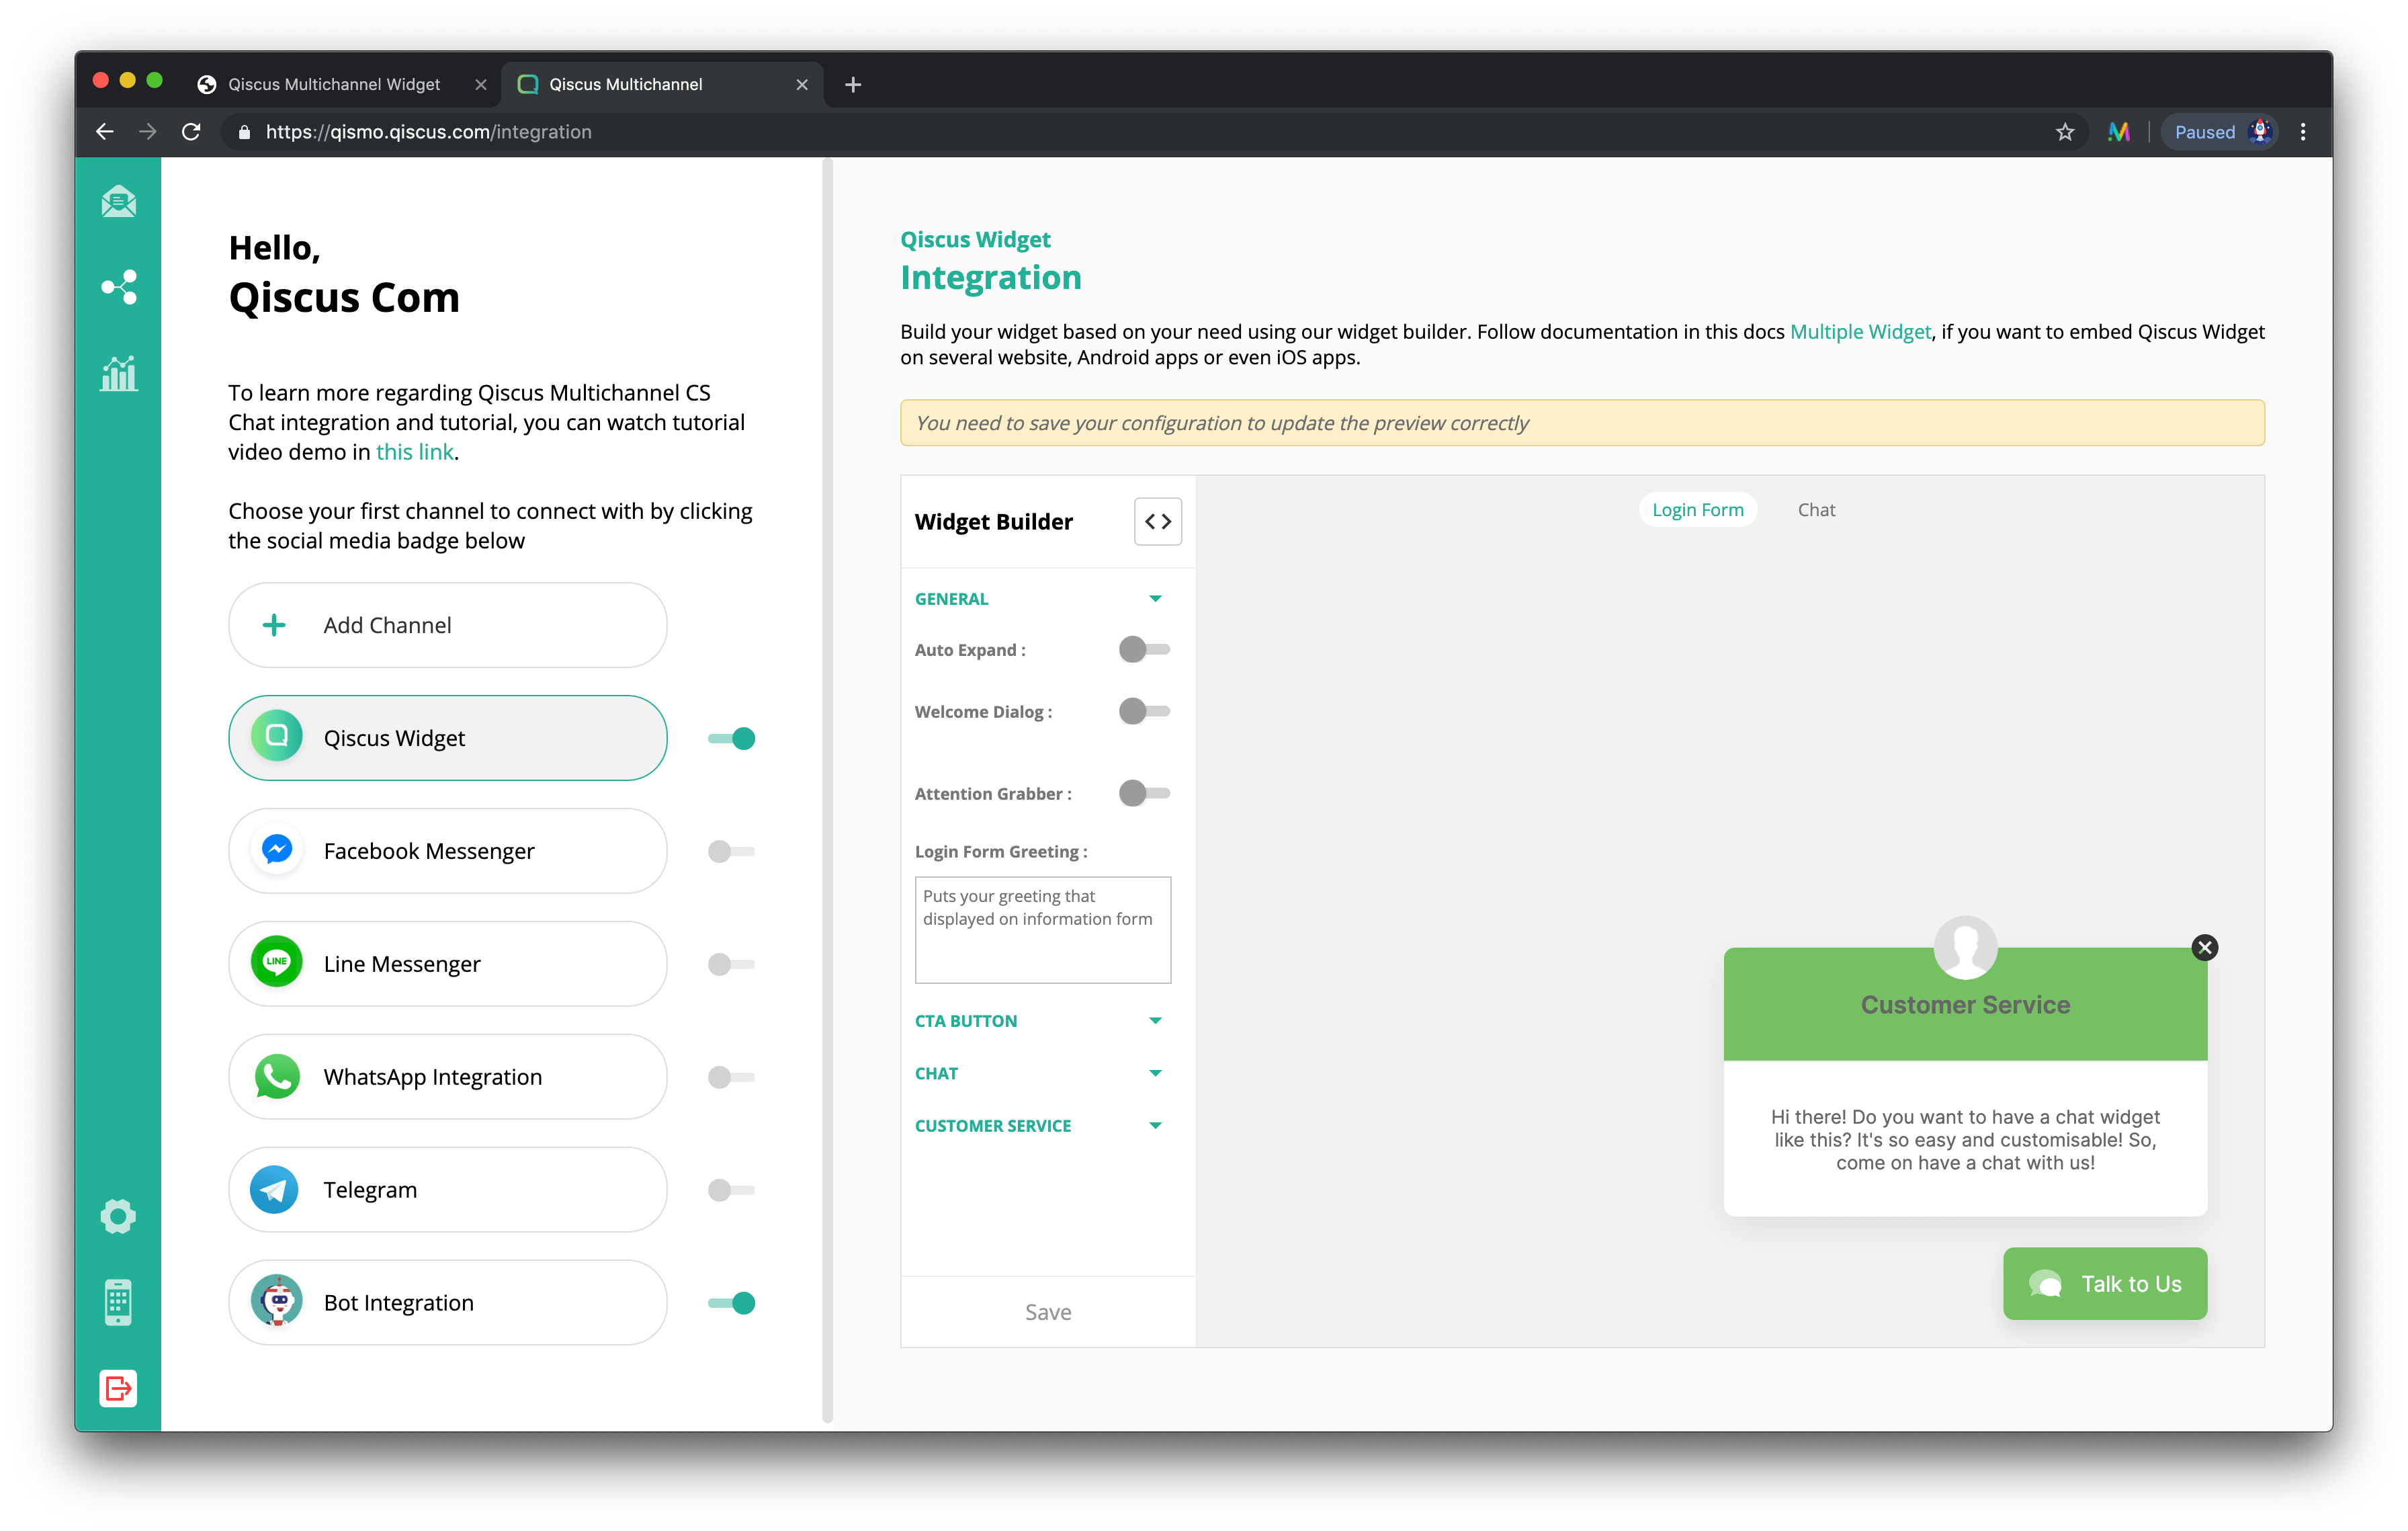Open embed code brackets icon in Widget Builder

pyautogui.click(x=1157, y=521)
